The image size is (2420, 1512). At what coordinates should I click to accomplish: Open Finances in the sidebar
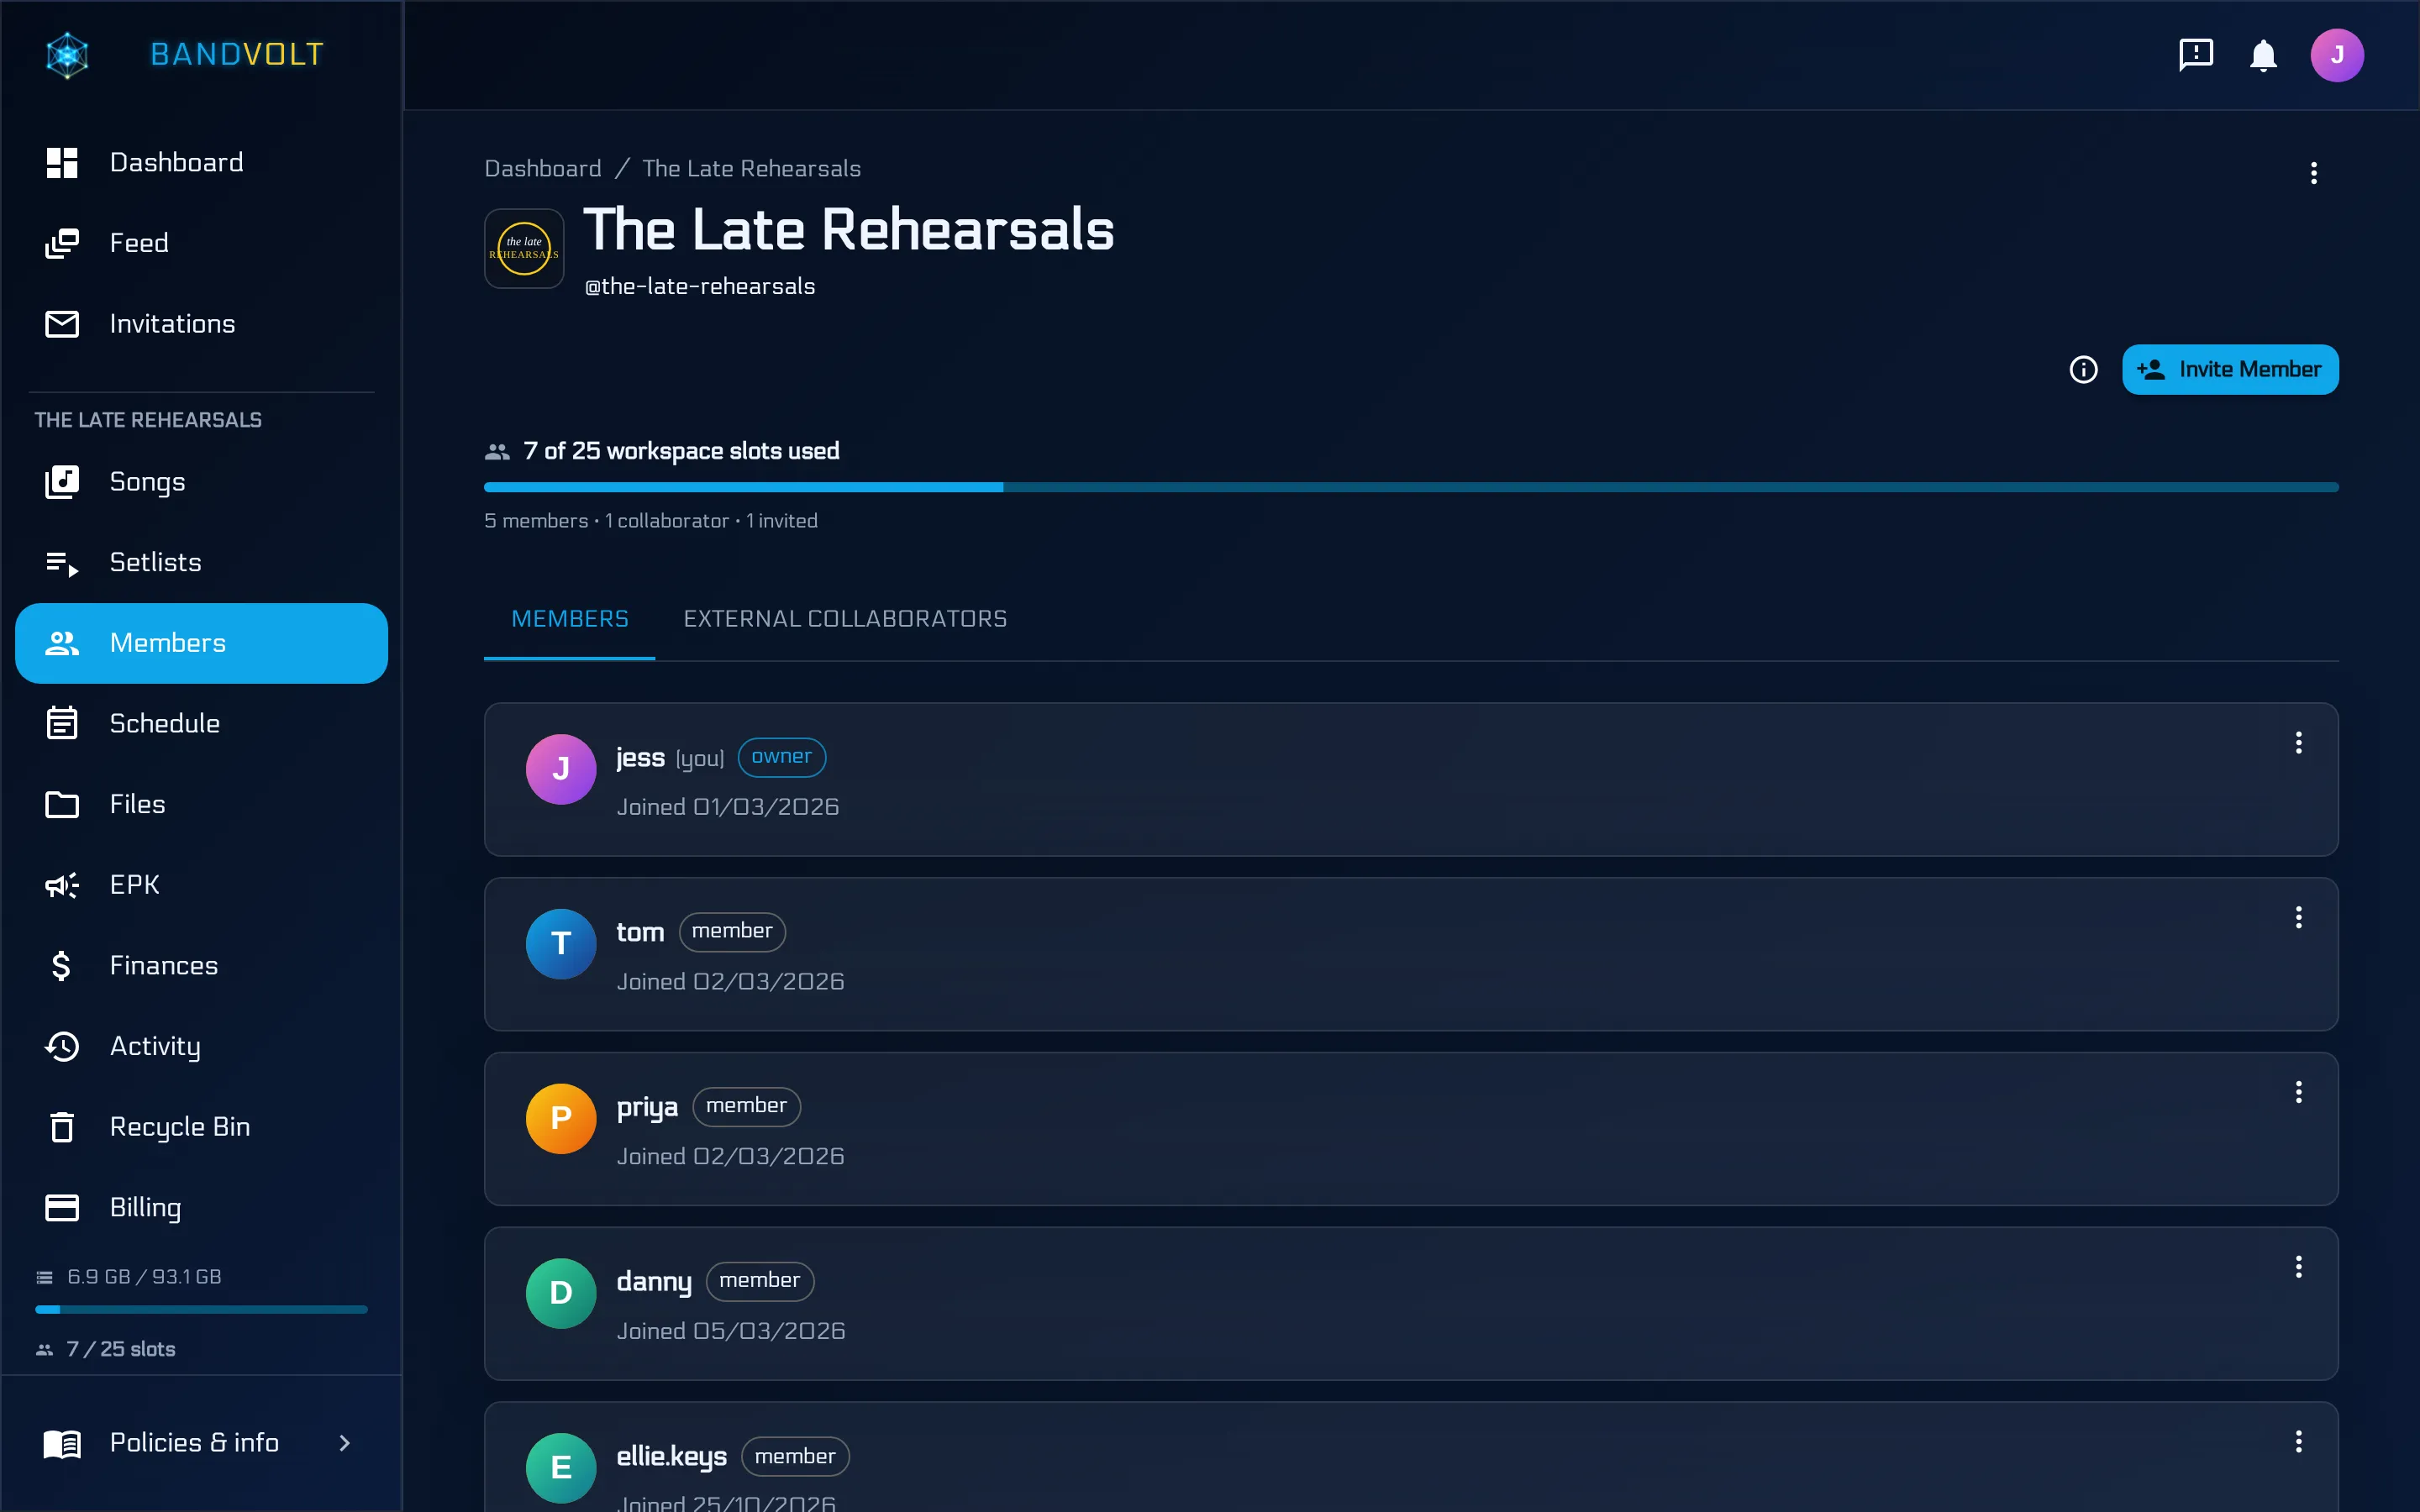tap(201, 966)
